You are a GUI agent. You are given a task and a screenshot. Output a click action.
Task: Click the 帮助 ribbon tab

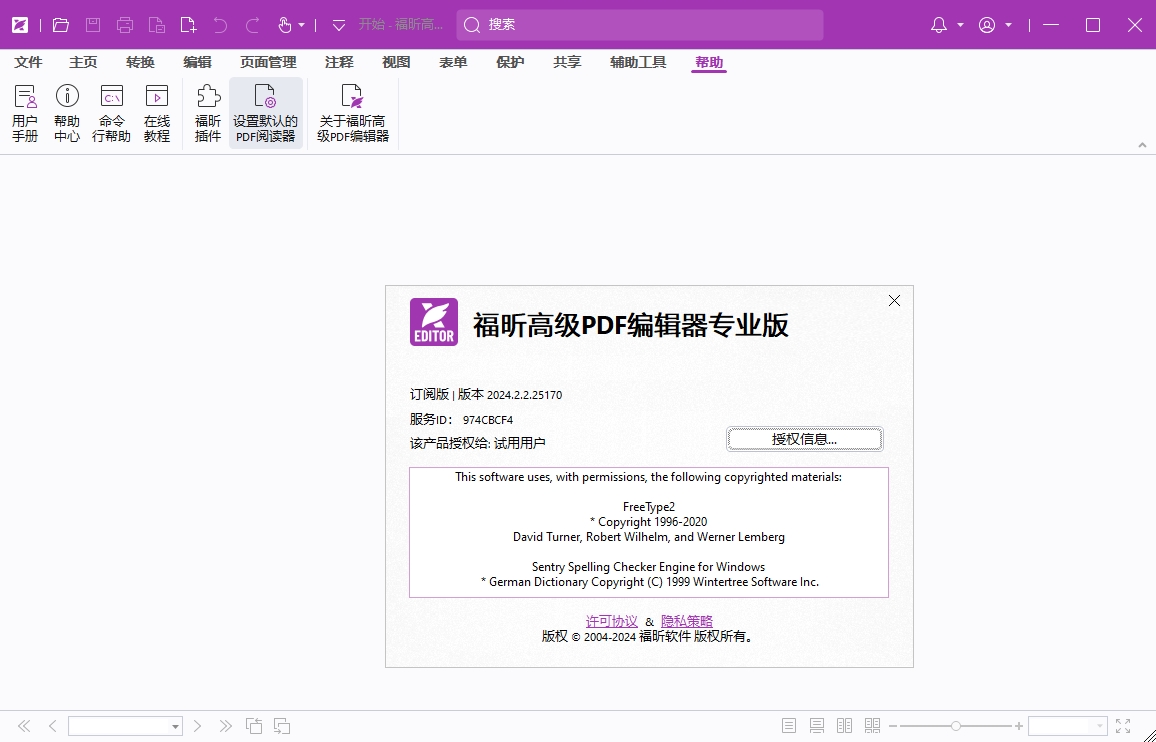(709, 63)
